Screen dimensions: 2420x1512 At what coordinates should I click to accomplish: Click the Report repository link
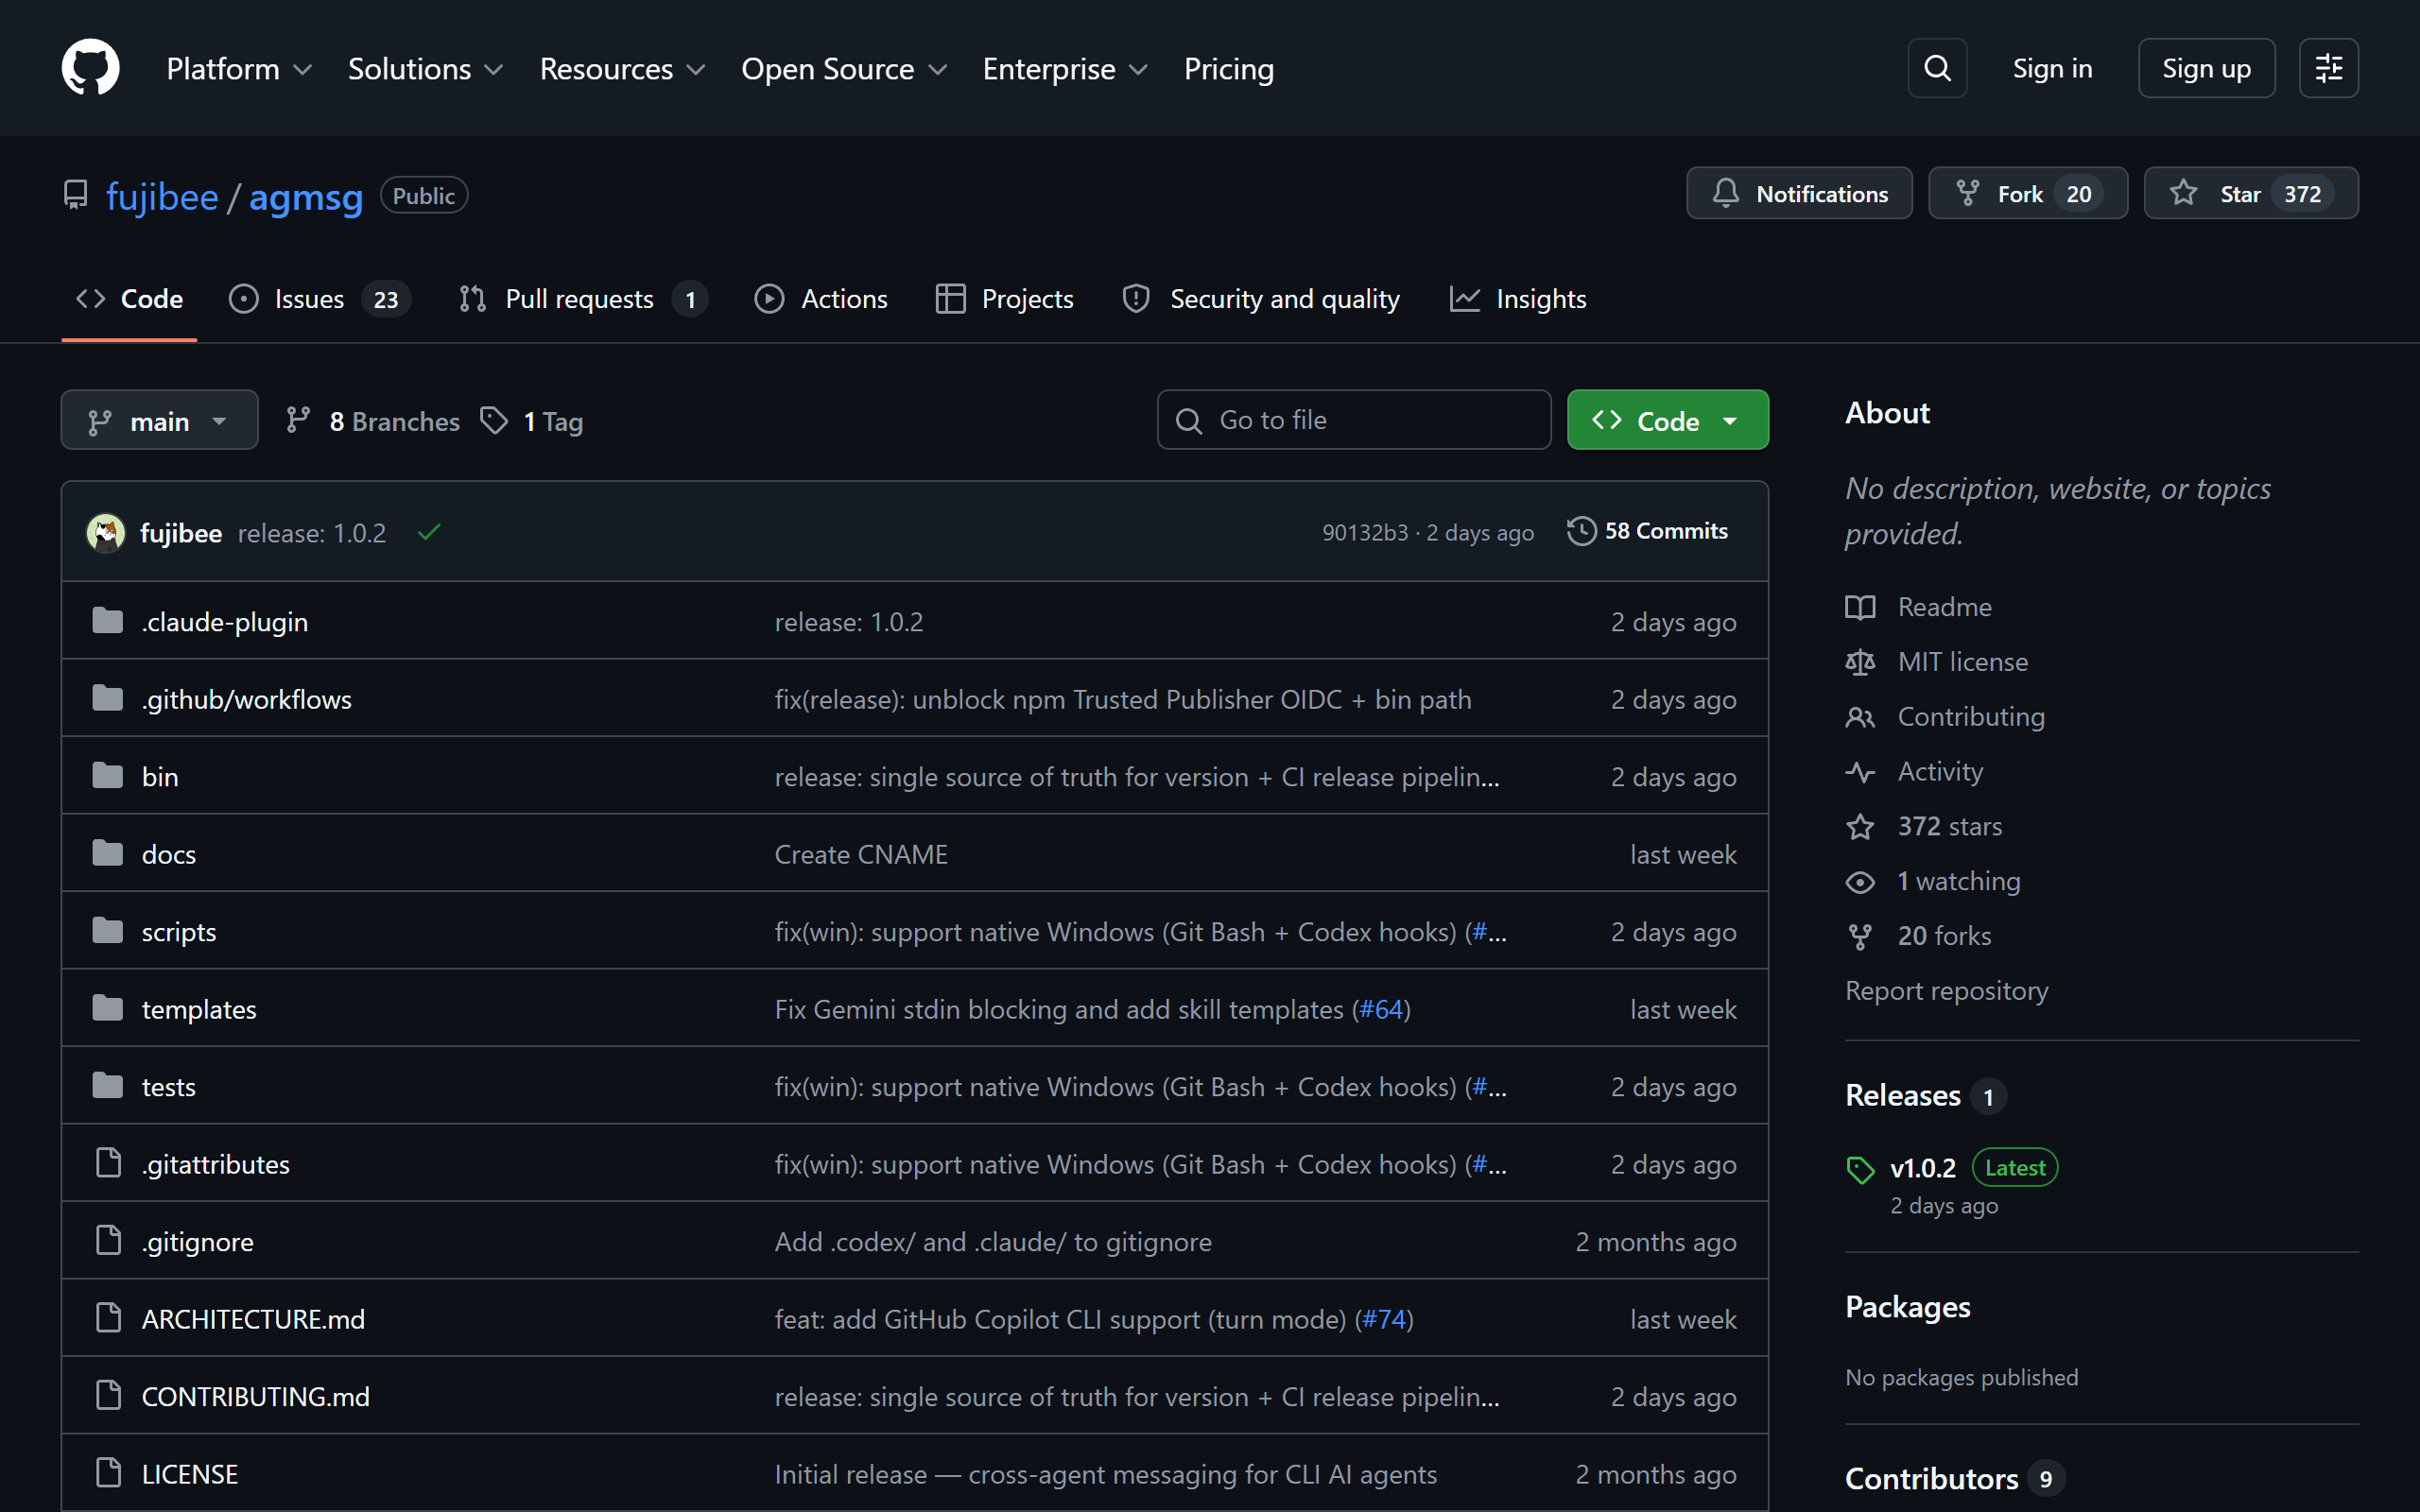(1946, 991)
